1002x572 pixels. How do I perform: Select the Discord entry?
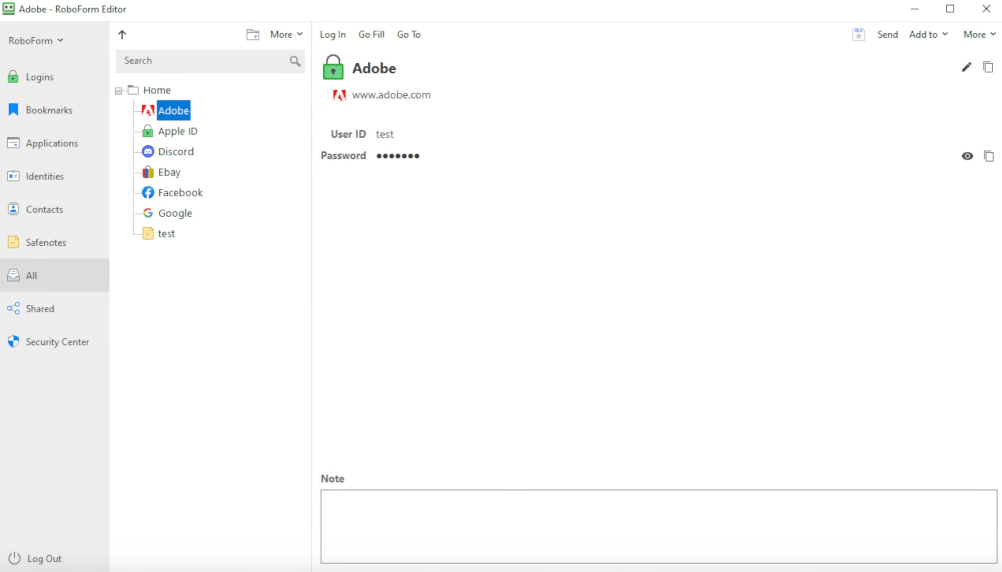pyautogui.click(x=176, y=151)
